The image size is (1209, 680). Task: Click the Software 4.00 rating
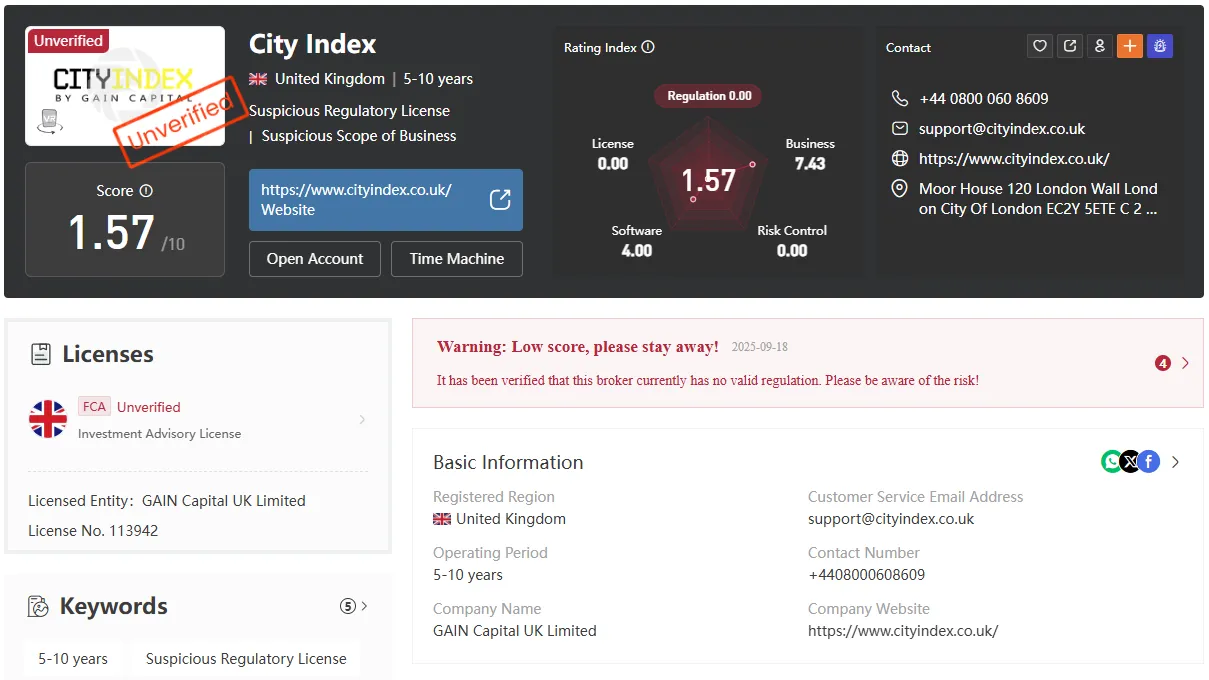637,241
